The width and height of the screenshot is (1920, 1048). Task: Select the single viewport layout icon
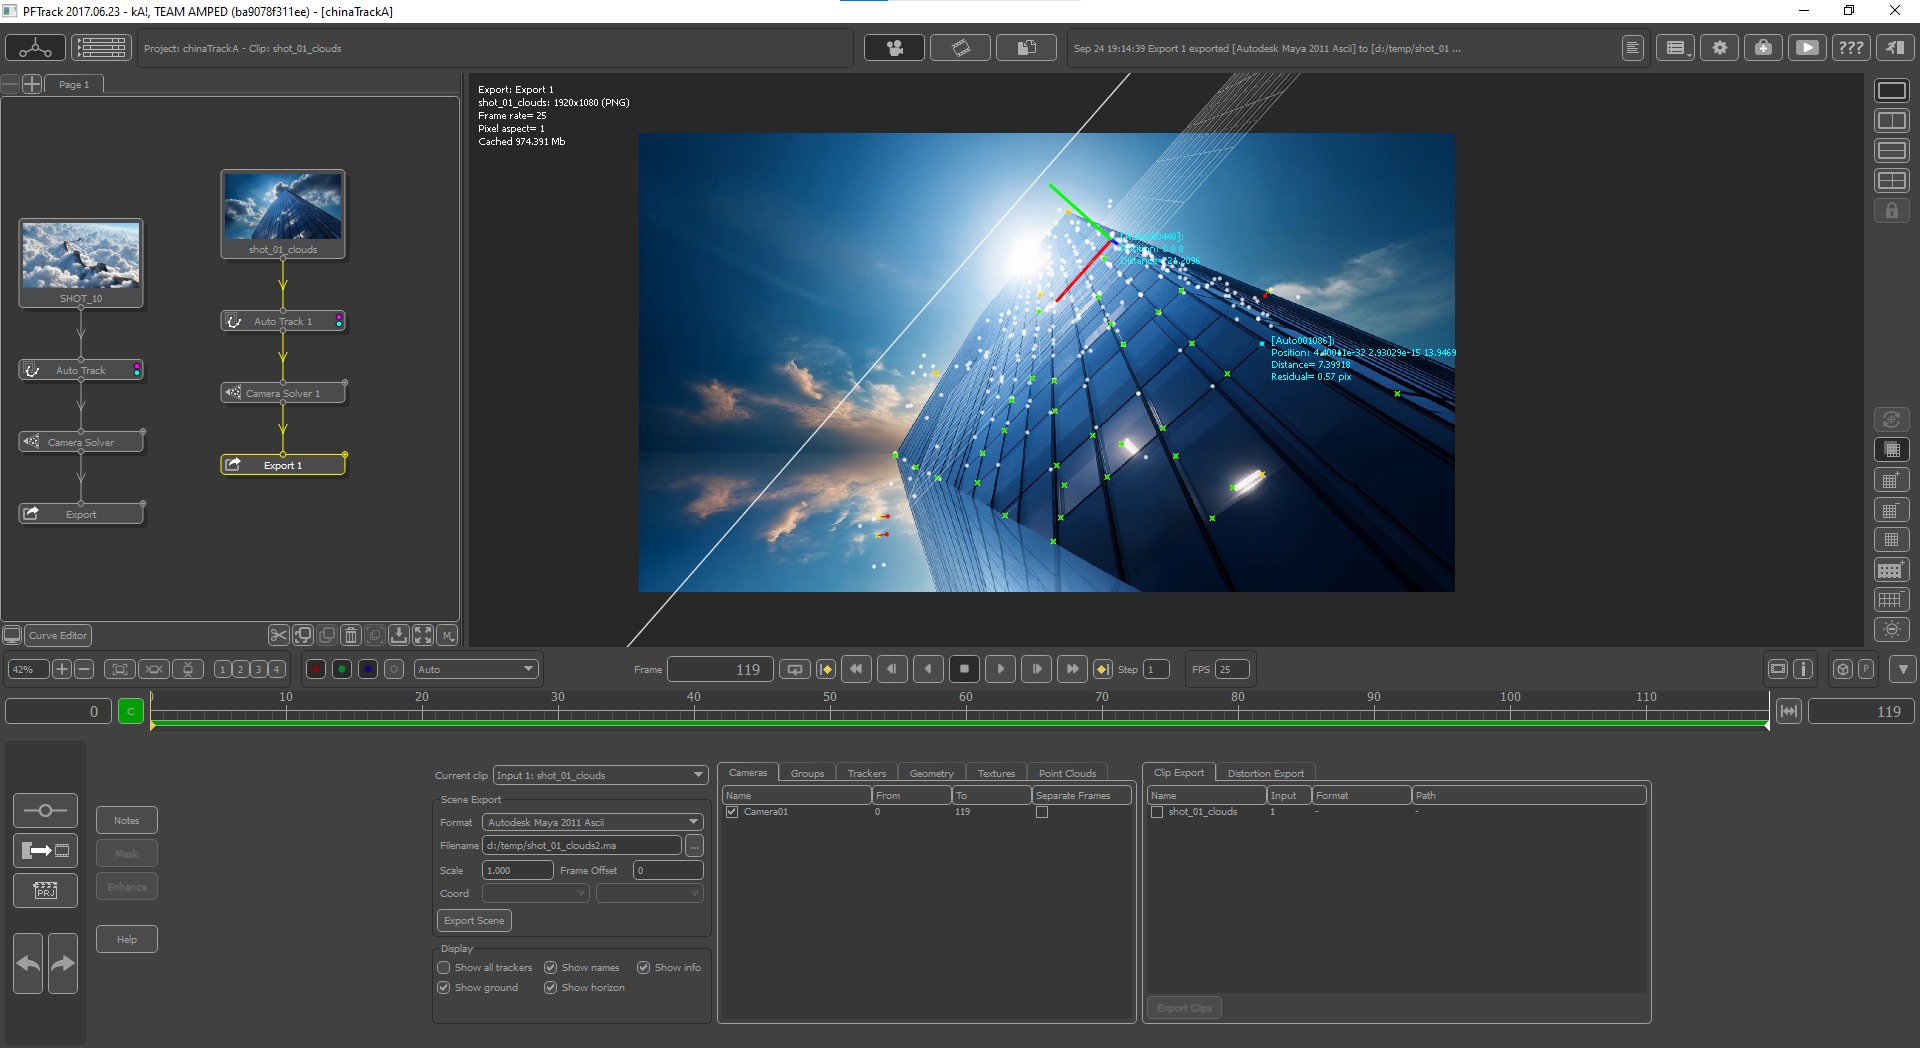1891,91
